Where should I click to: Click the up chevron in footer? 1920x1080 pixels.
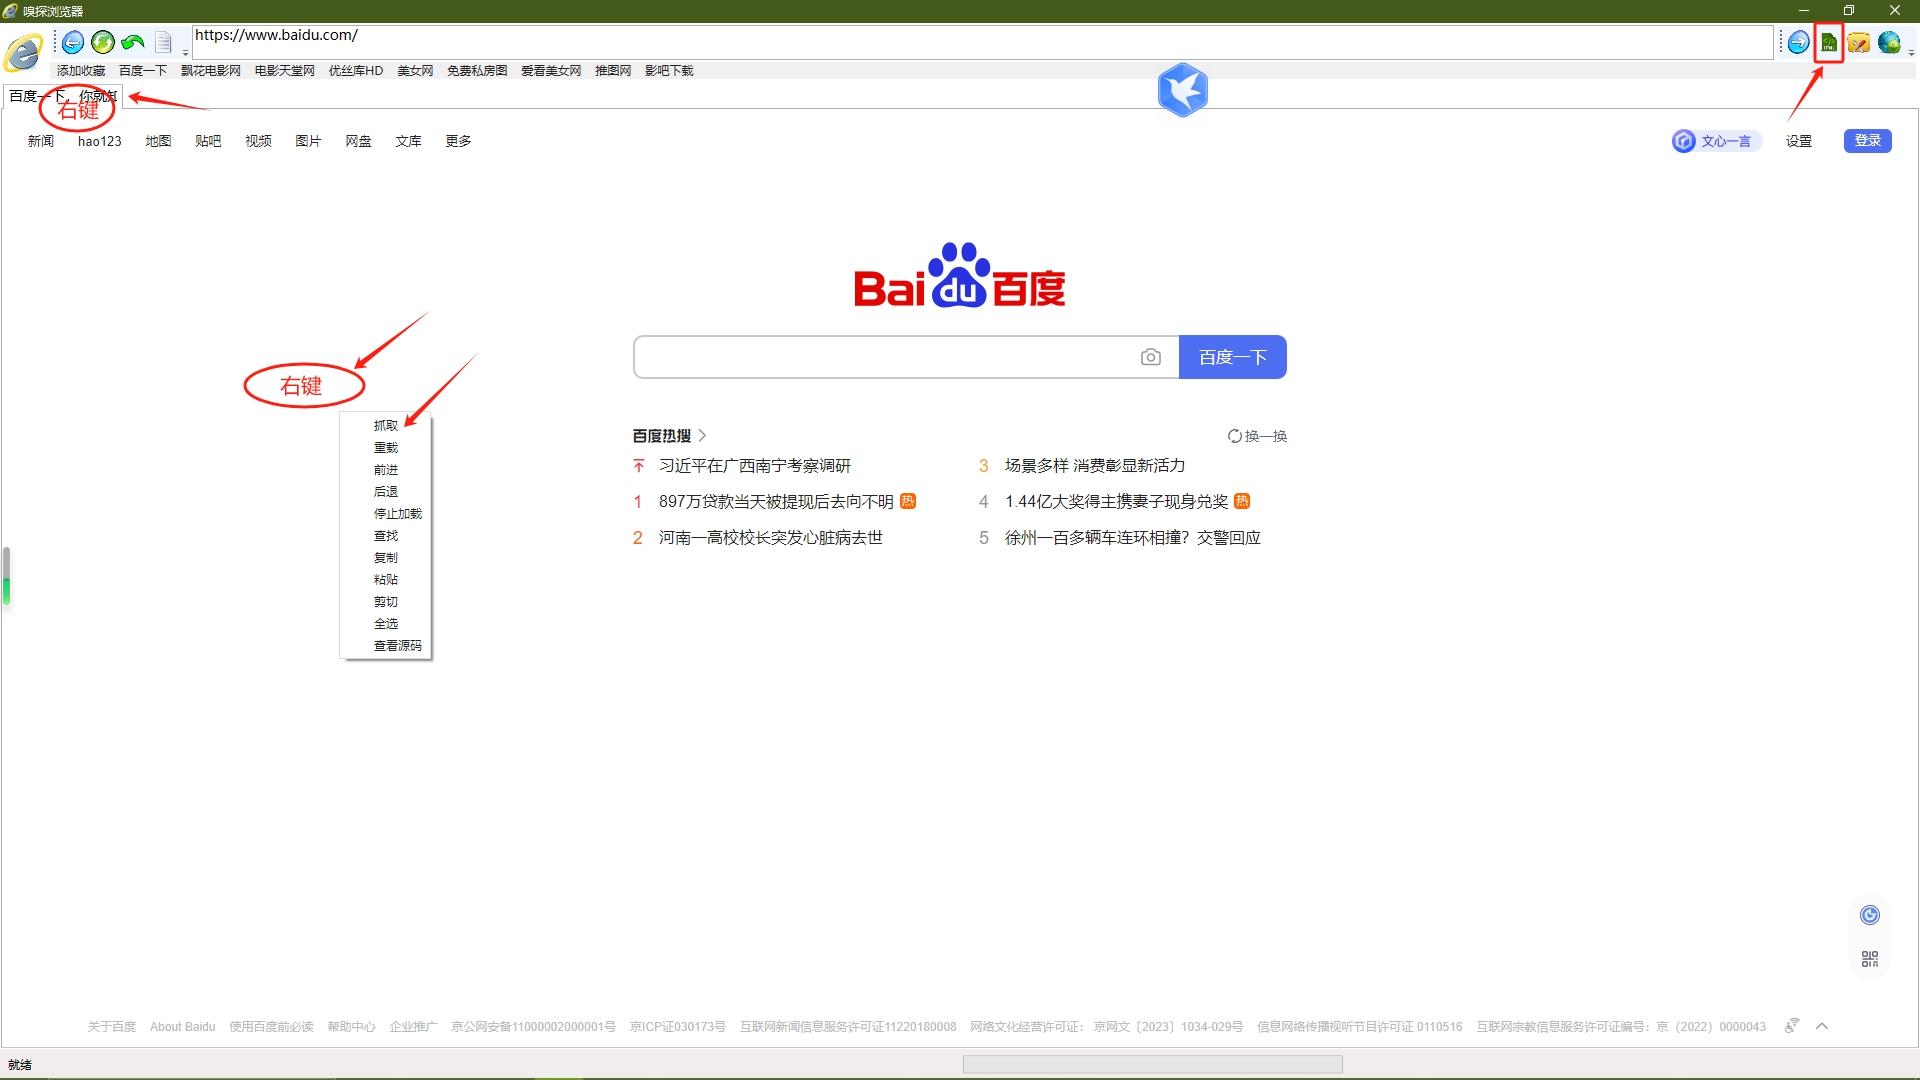coord(1822,1026)
